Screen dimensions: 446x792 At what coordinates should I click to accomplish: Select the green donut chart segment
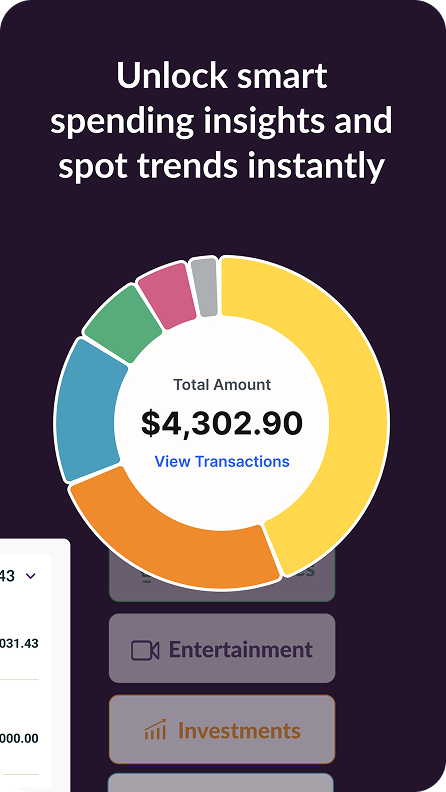(x=124, y=323)
